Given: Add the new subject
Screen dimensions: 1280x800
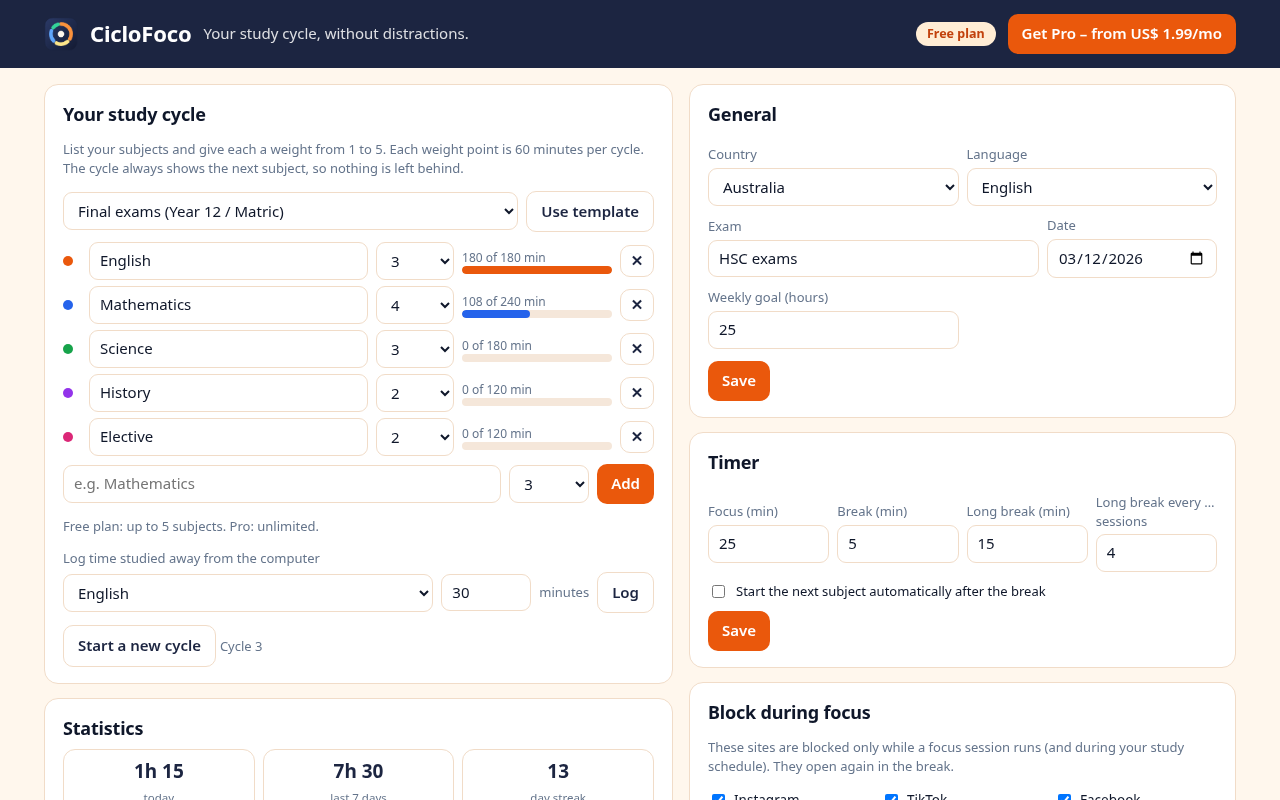Looking at the screenshot, I should pyautogui.click(x=625, y=484).
